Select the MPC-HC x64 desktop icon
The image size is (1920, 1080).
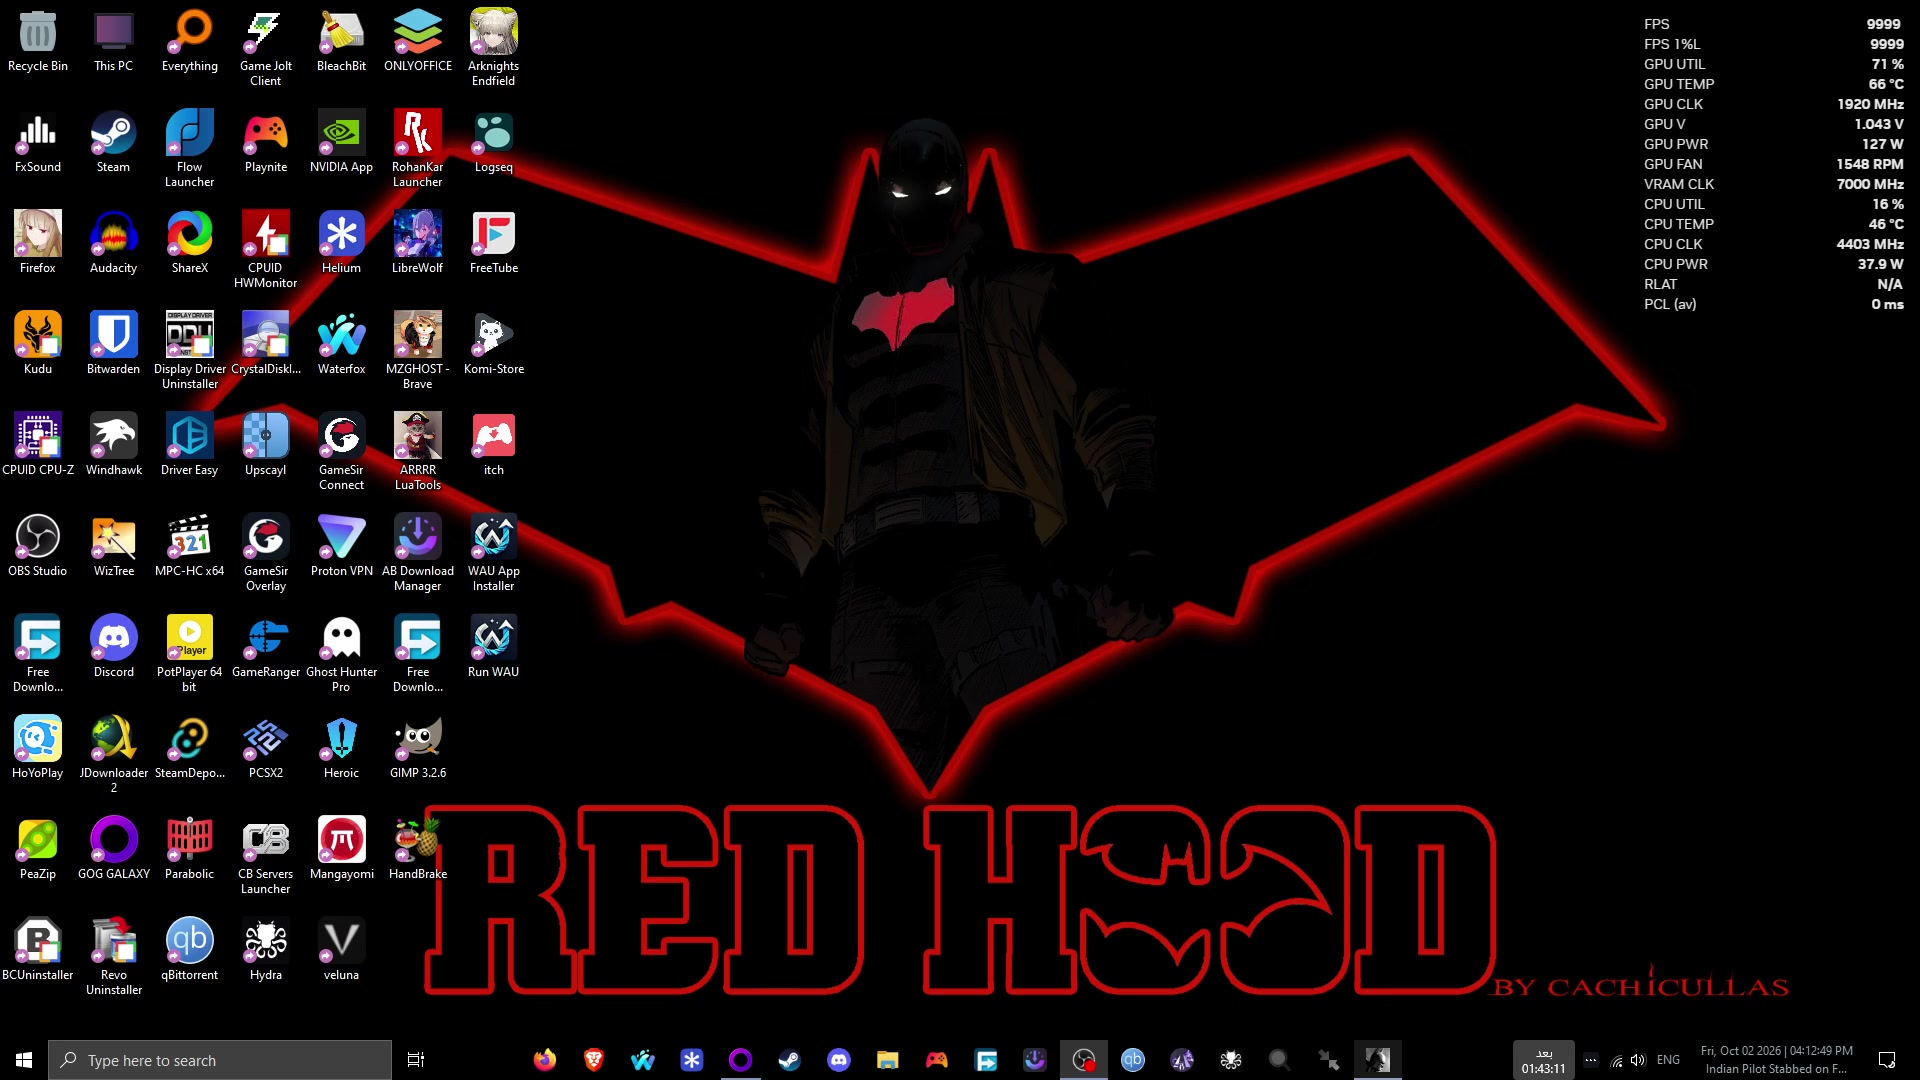pos(189,546)
